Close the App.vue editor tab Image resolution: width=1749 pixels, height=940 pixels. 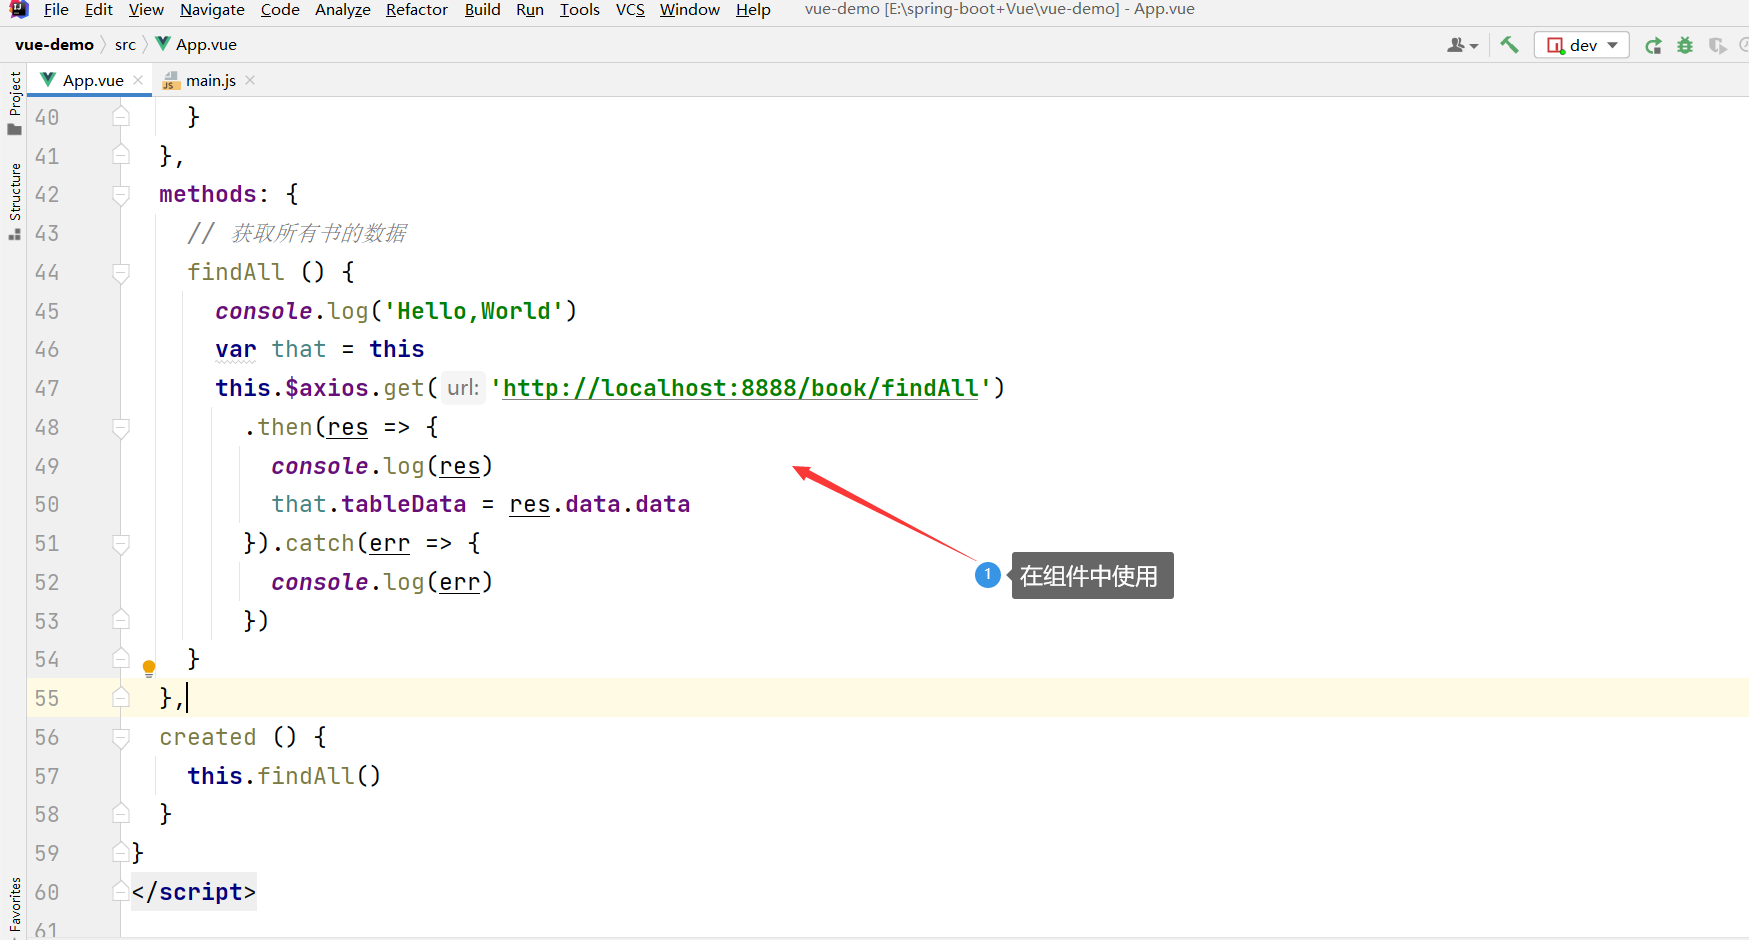pyautogui.click(x=138, y=80)
